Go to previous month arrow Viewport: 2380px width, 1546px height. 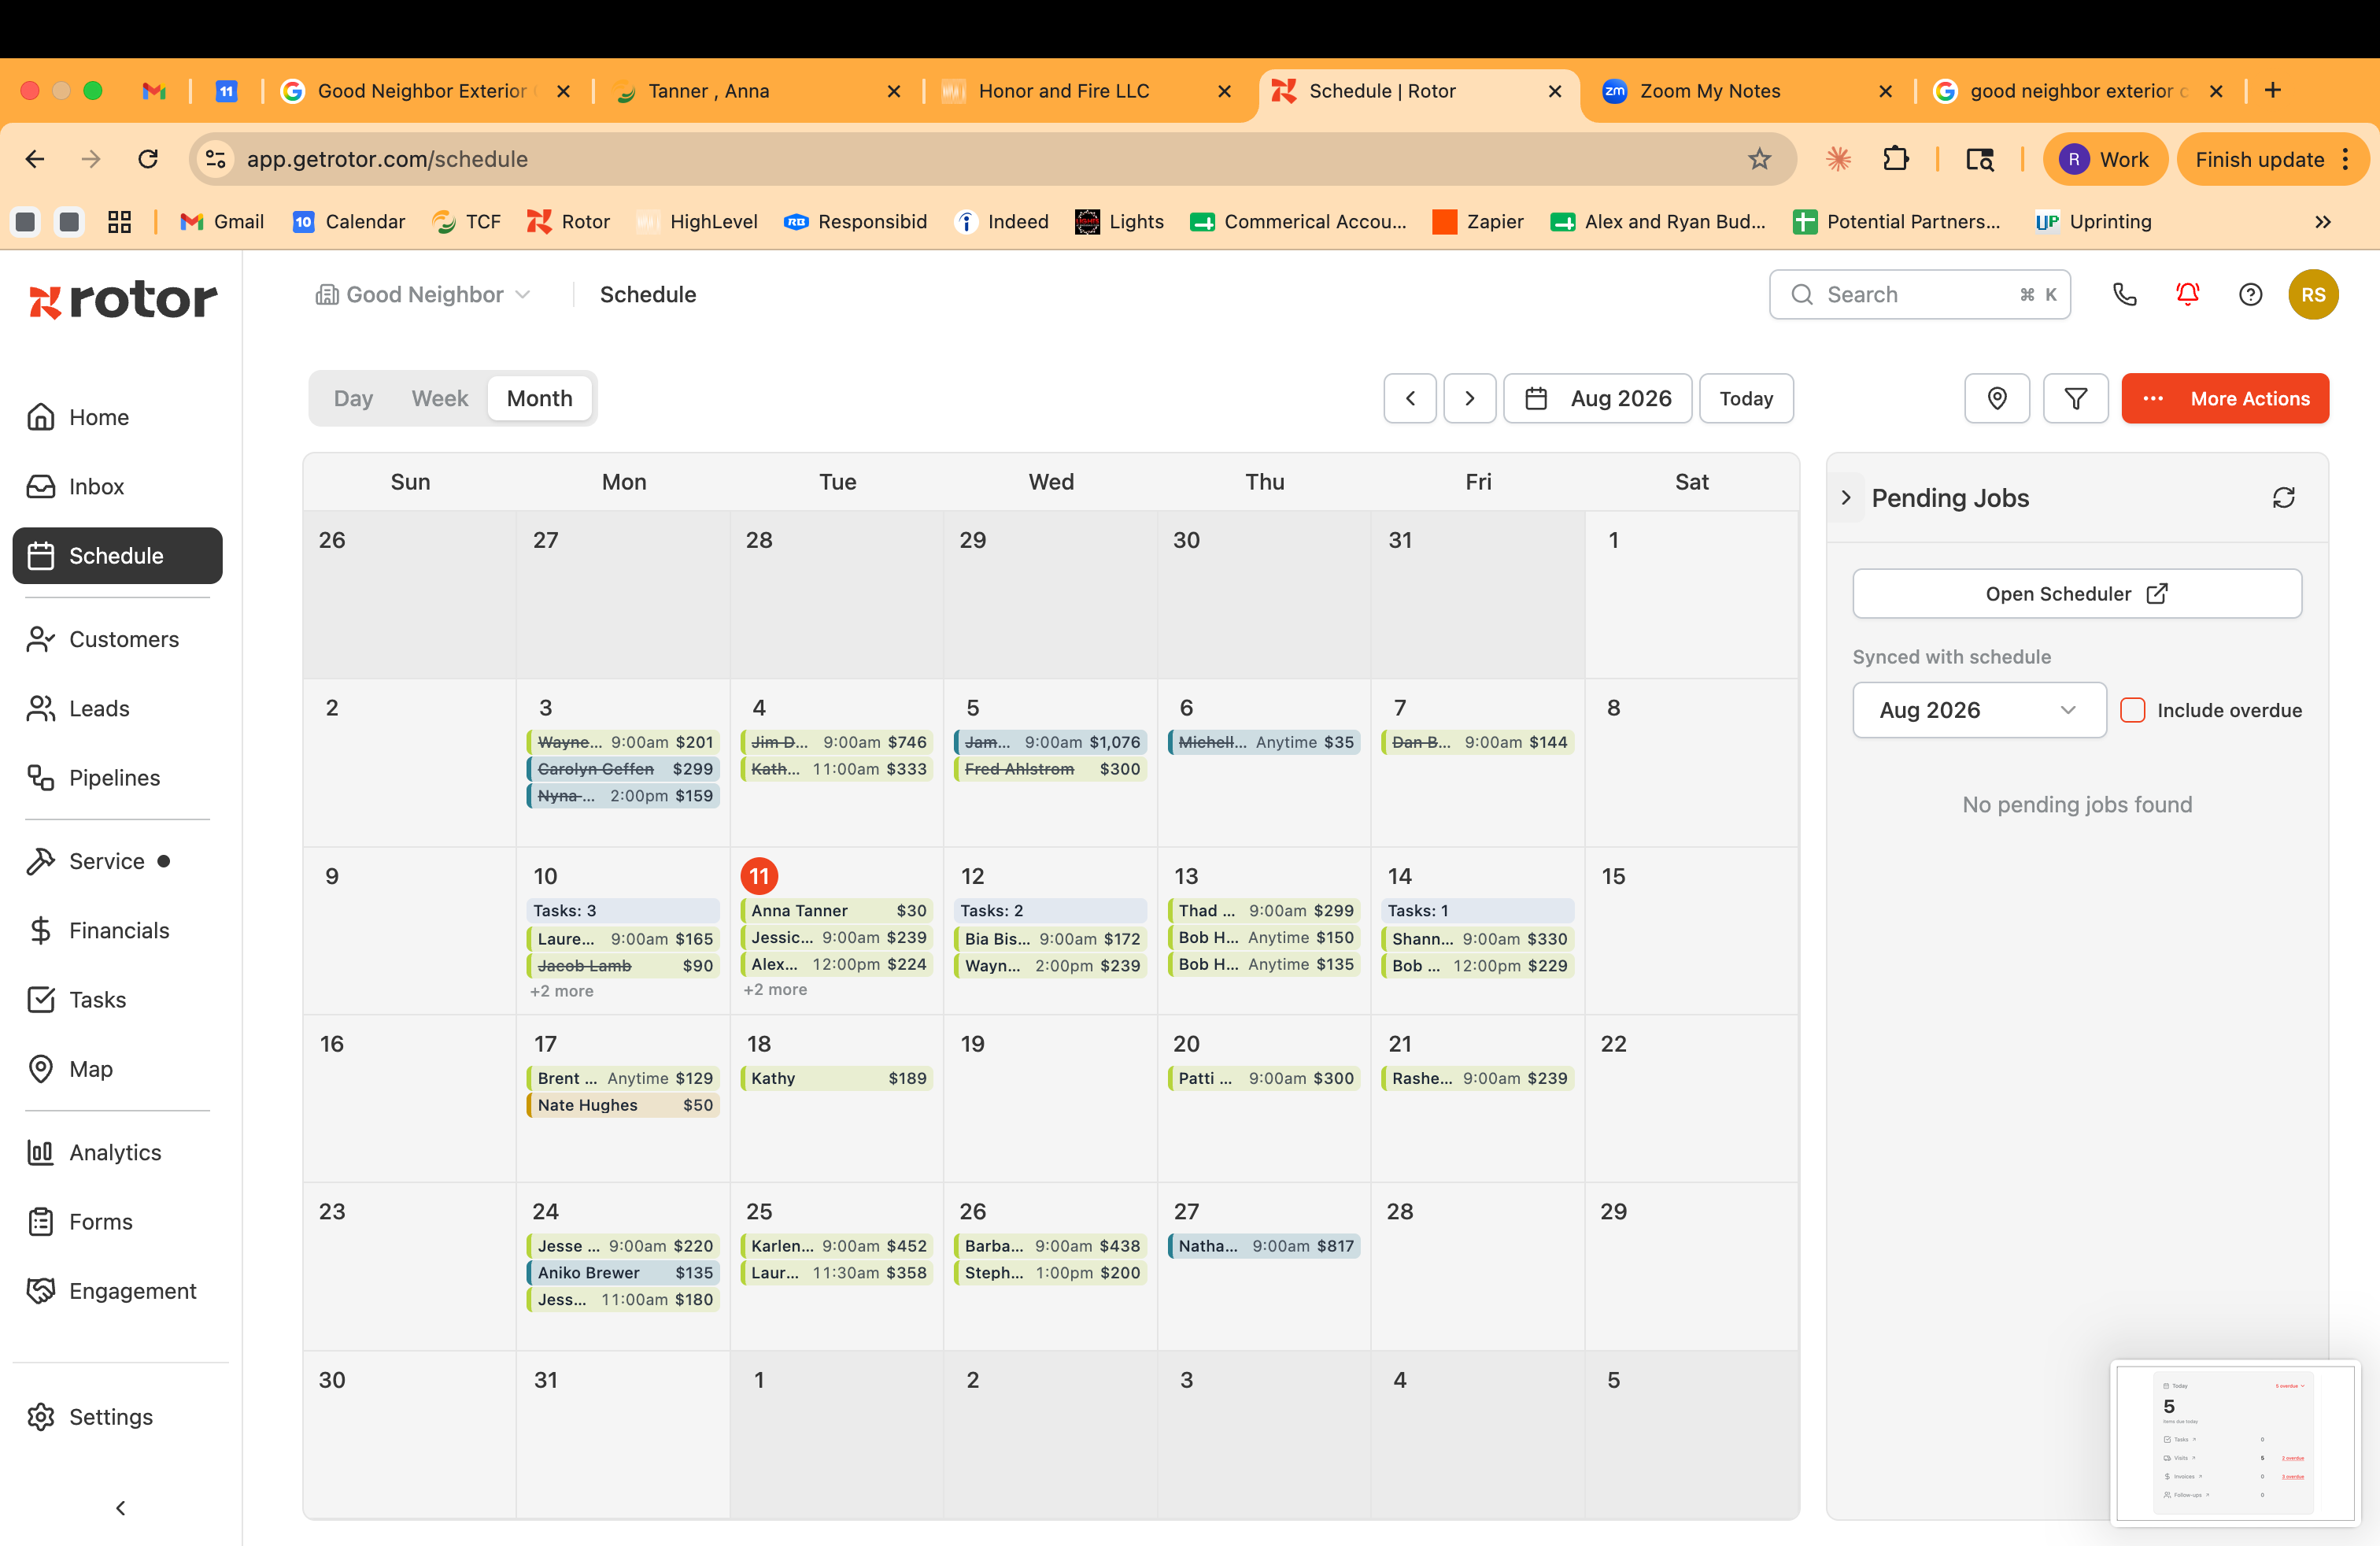[x=1410, y=398]
